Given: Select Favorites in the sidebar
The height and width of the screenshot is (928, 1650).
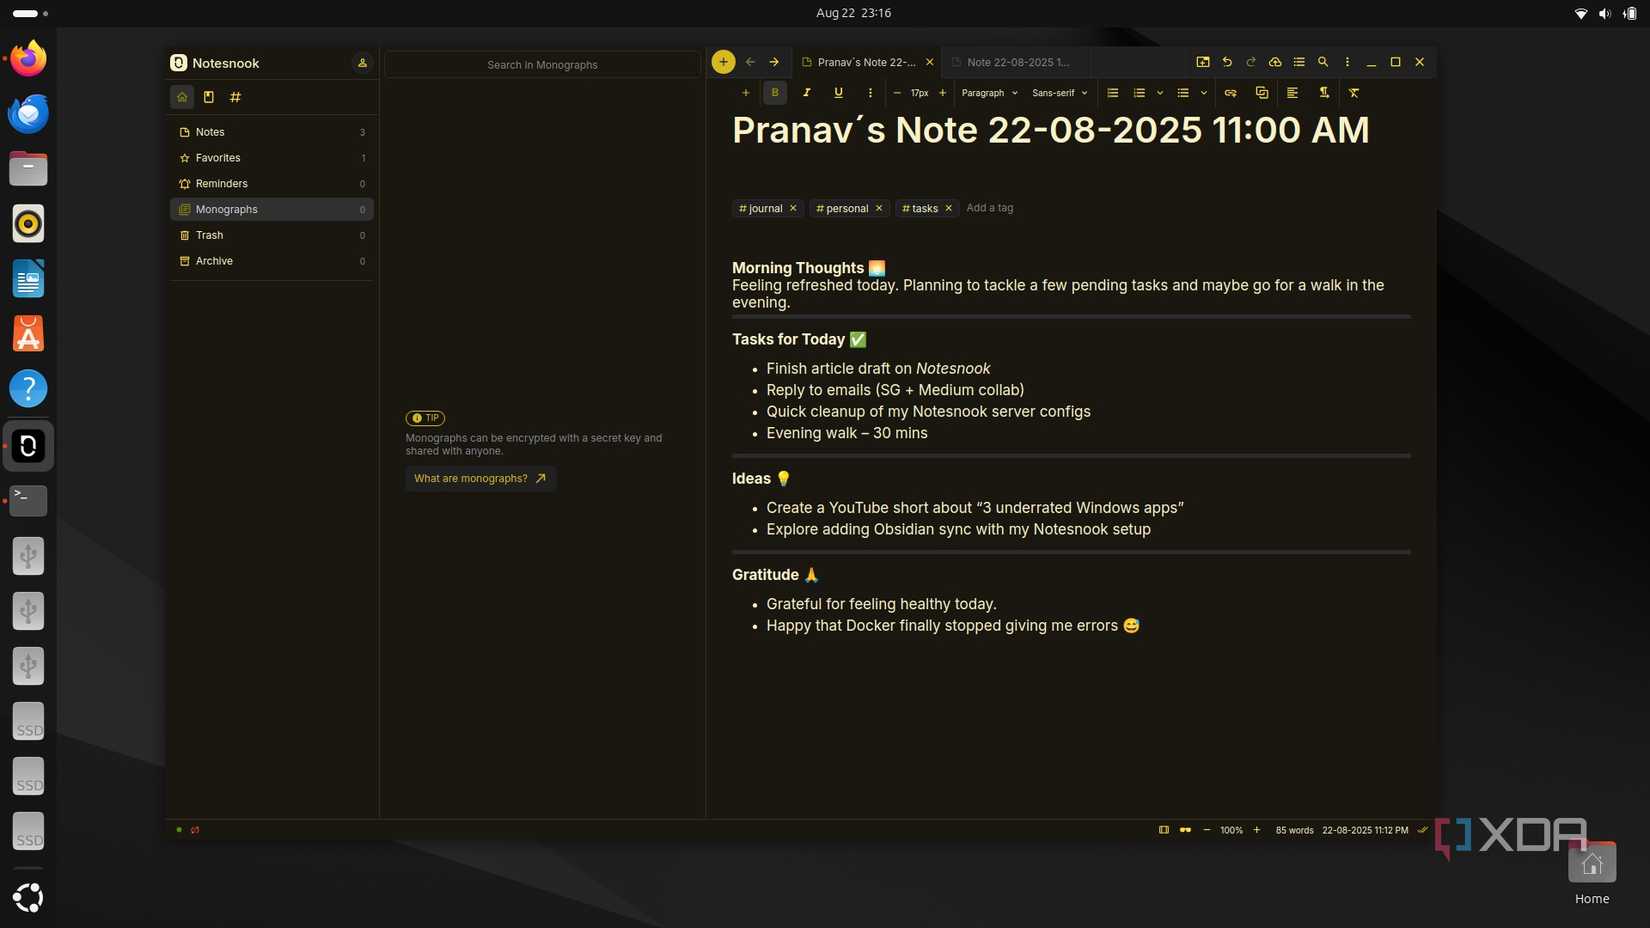Looking at the screenshot, I should pyautogui.click(x=272, y=158).
